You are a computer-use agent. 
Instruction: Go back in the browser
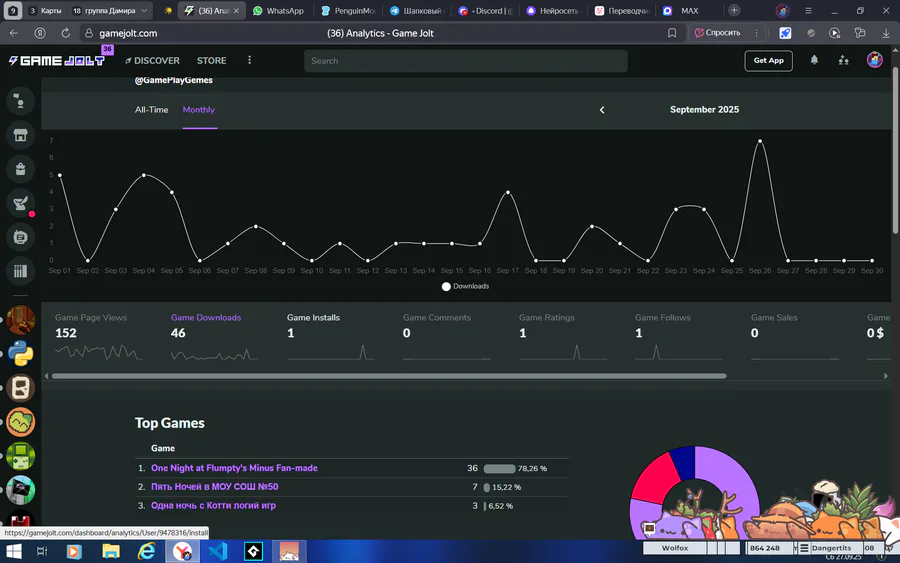14,33
